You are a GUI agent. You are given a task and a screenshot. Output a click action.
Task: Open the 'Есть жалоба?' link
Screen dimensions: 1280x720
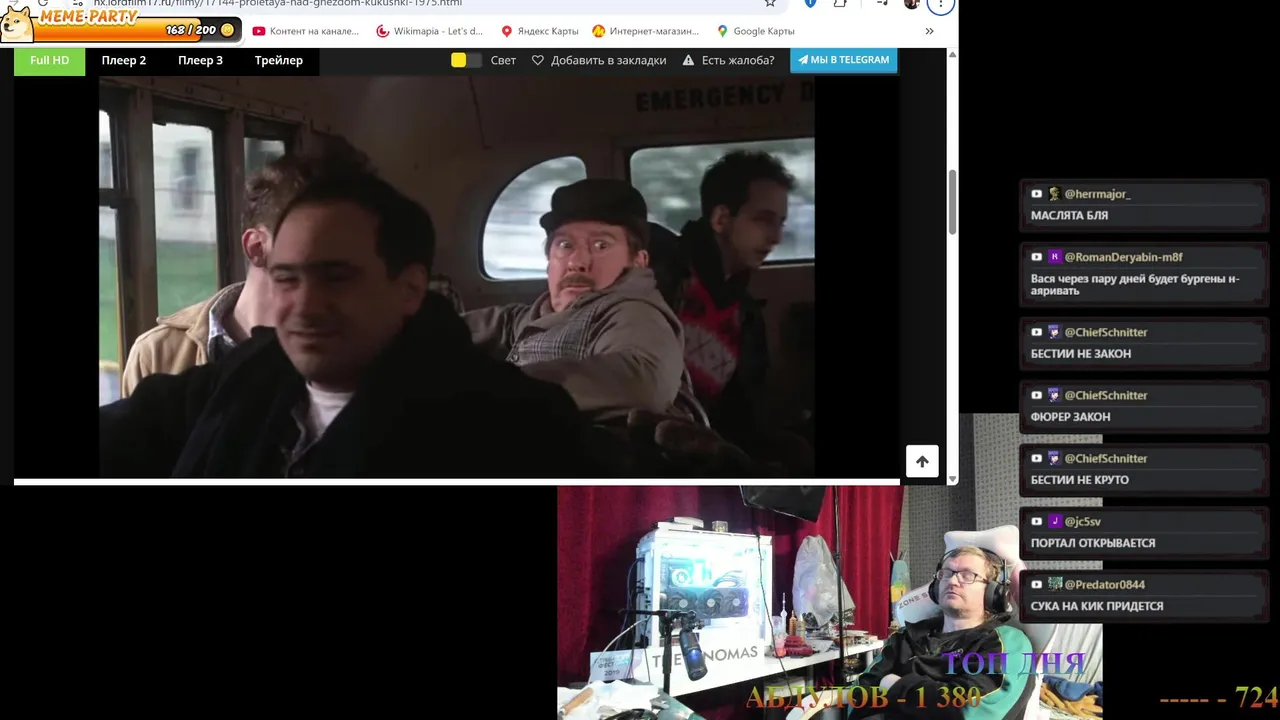point(738,60)
